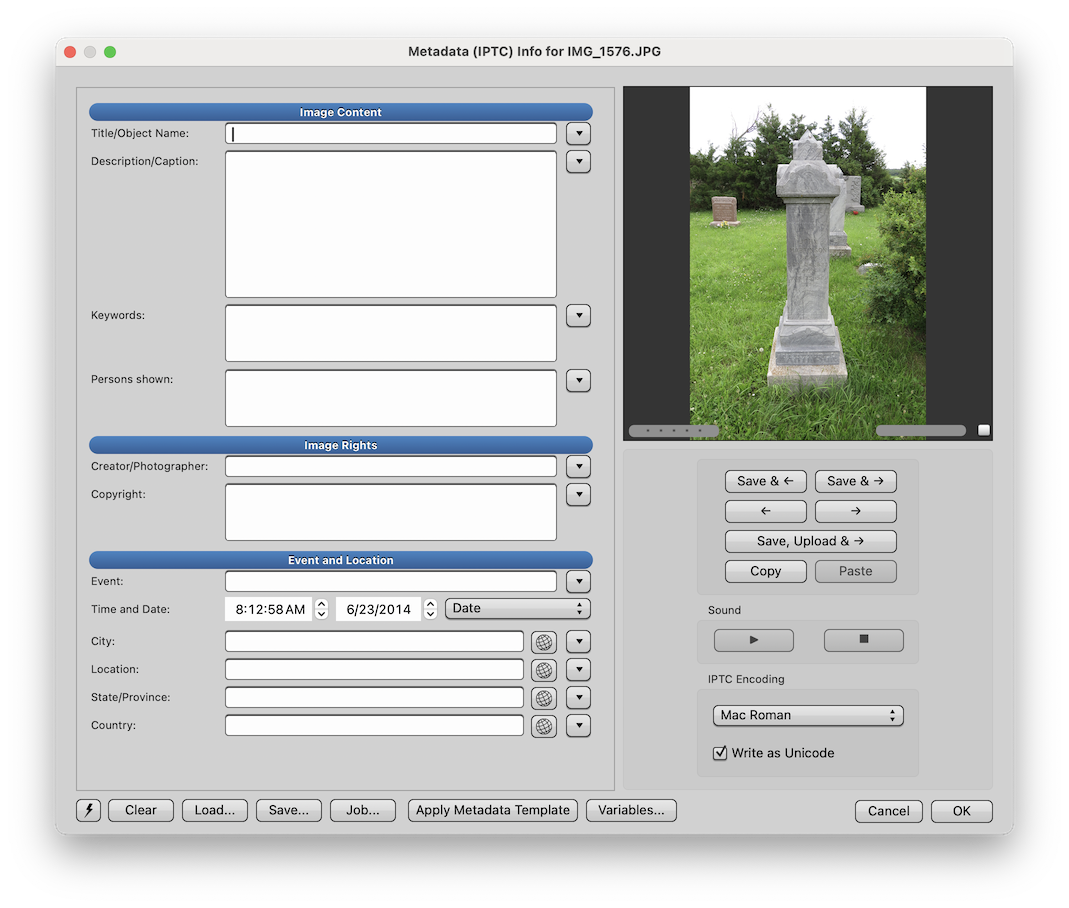The width and height of the screenshot is (1069, 908).
Task: Click into the Description/Caption text field
Action: click(x=390, y=224)
